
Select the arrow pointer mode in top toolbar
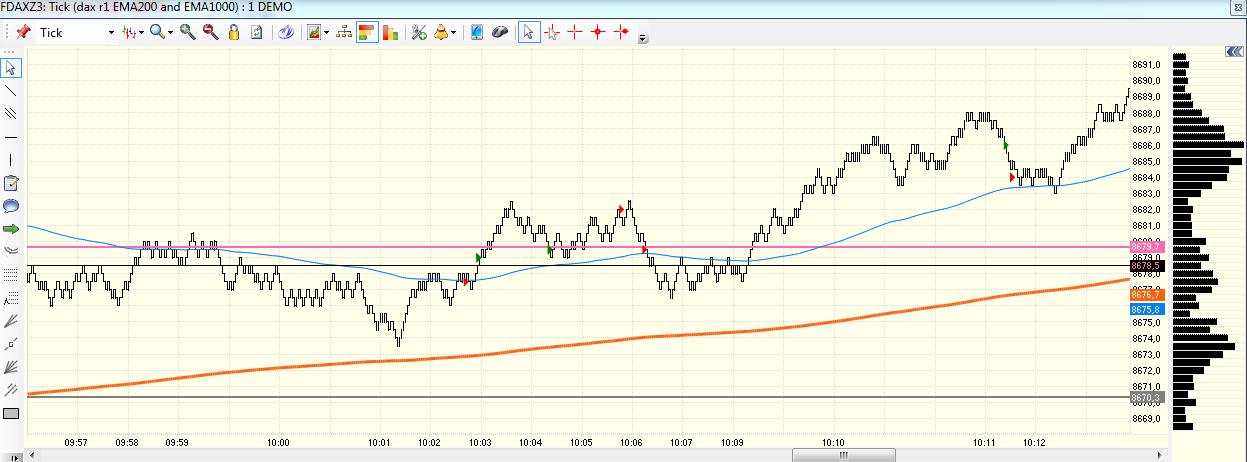coord(529,32)
